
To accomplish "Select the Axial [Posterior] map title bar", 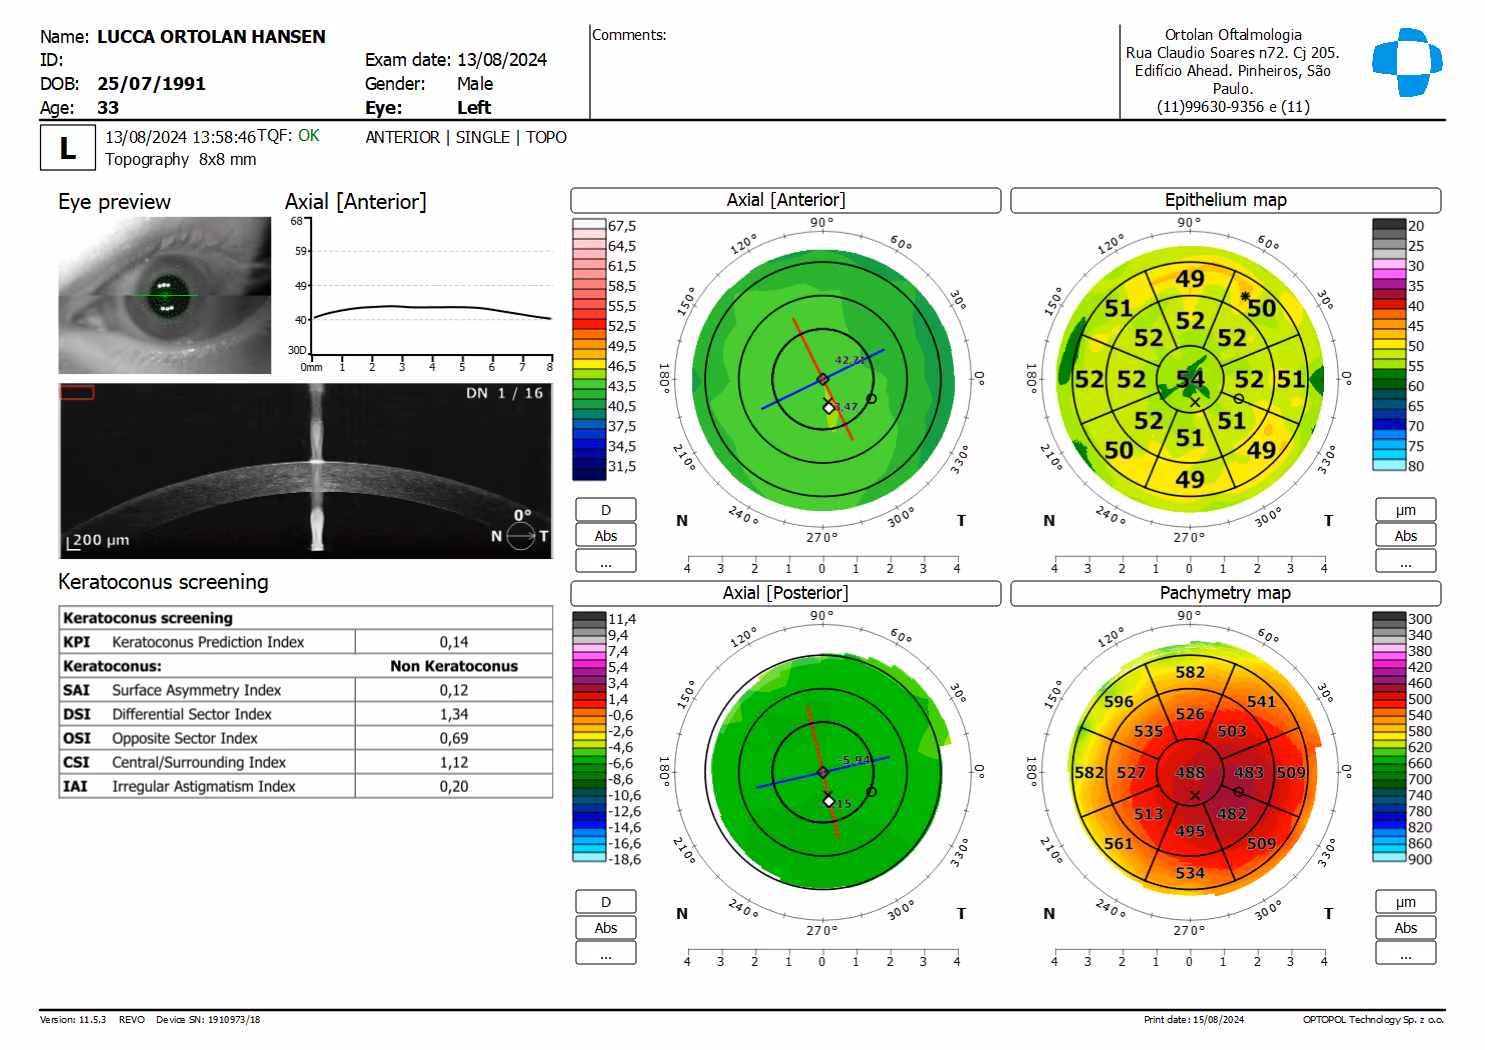I will tap(785, 593).
